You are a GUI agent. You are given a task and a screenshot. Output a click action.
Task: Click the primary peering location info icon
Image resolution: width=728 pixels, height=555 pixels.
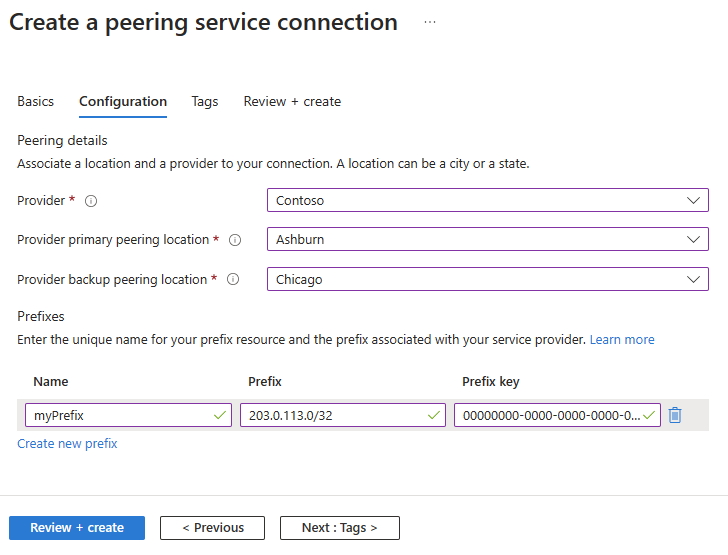pyautogui.click(x=235, y=240)
